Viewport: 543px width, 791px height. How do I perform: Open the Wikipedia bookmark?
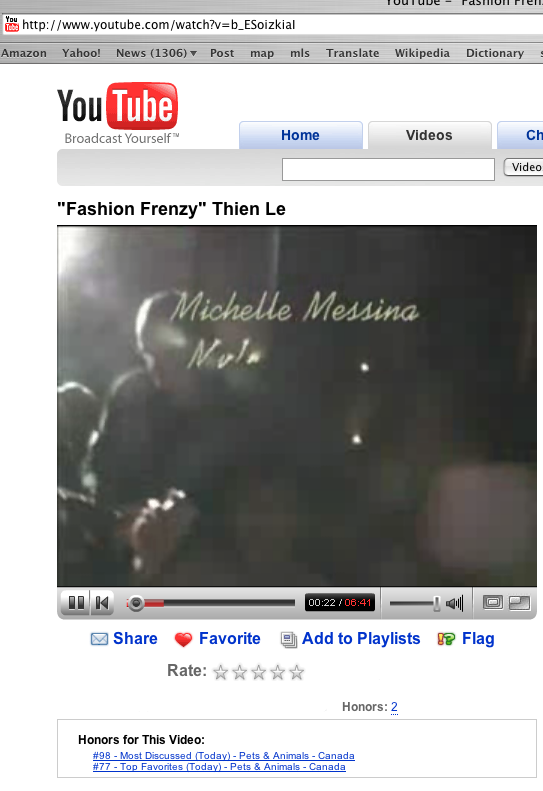[422, 53]
